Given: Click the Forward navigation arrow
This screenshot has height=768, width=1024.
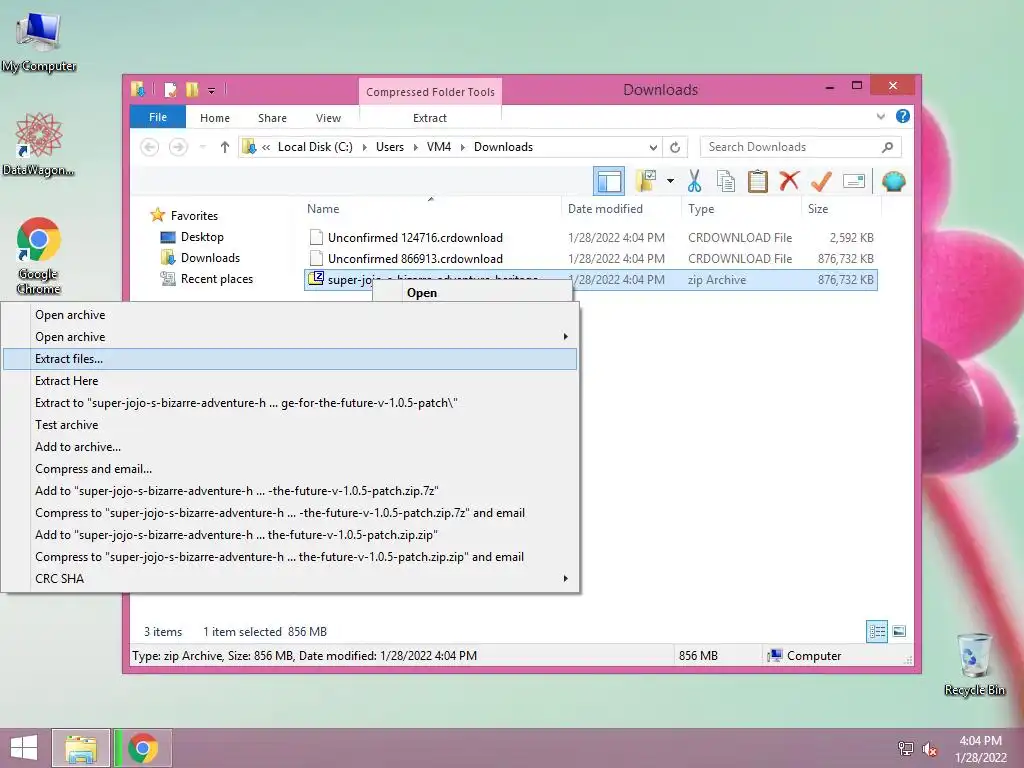Looking at the screenshot, I should (178, 147).
